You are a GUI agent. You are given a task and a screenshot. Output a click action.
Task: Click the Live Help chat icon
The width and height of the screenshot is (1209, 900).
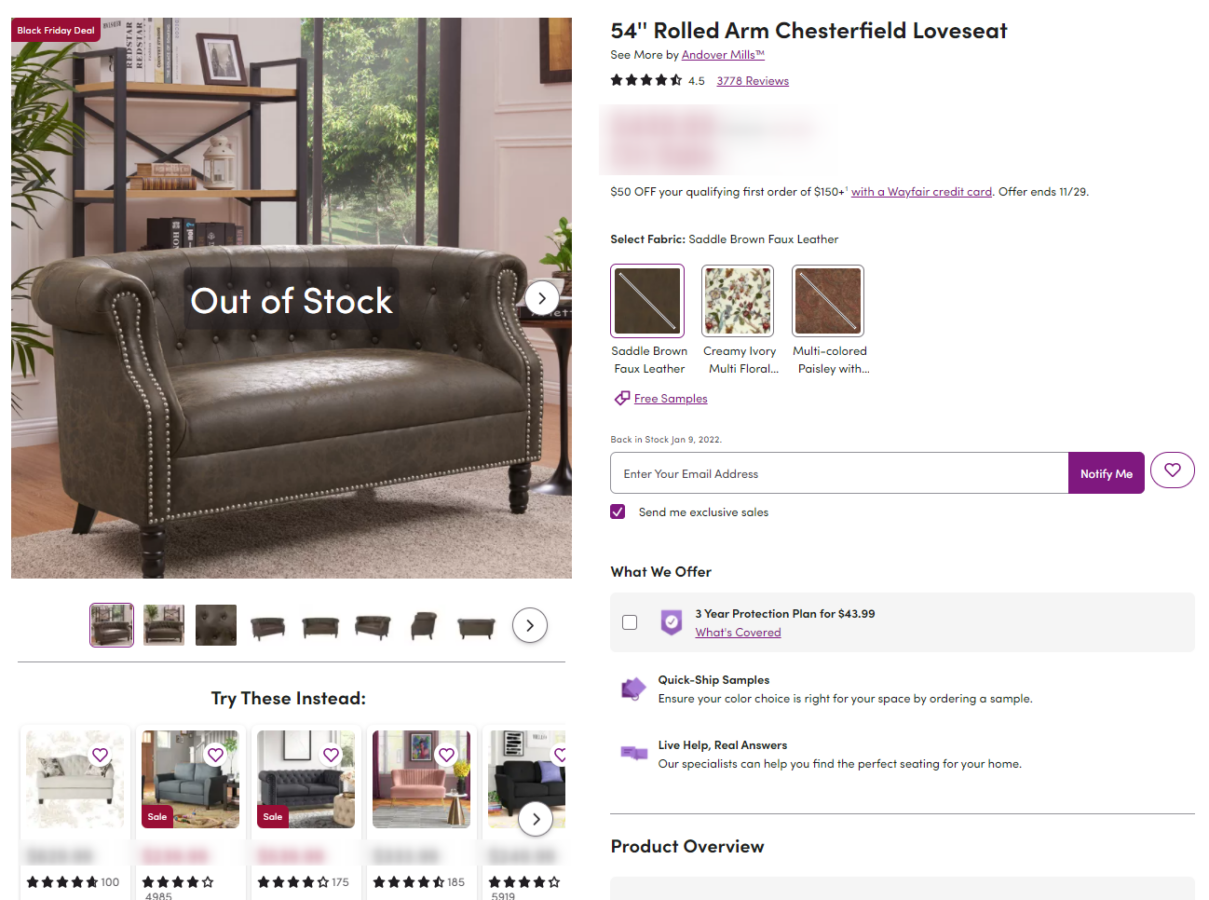tap(634, 753)
